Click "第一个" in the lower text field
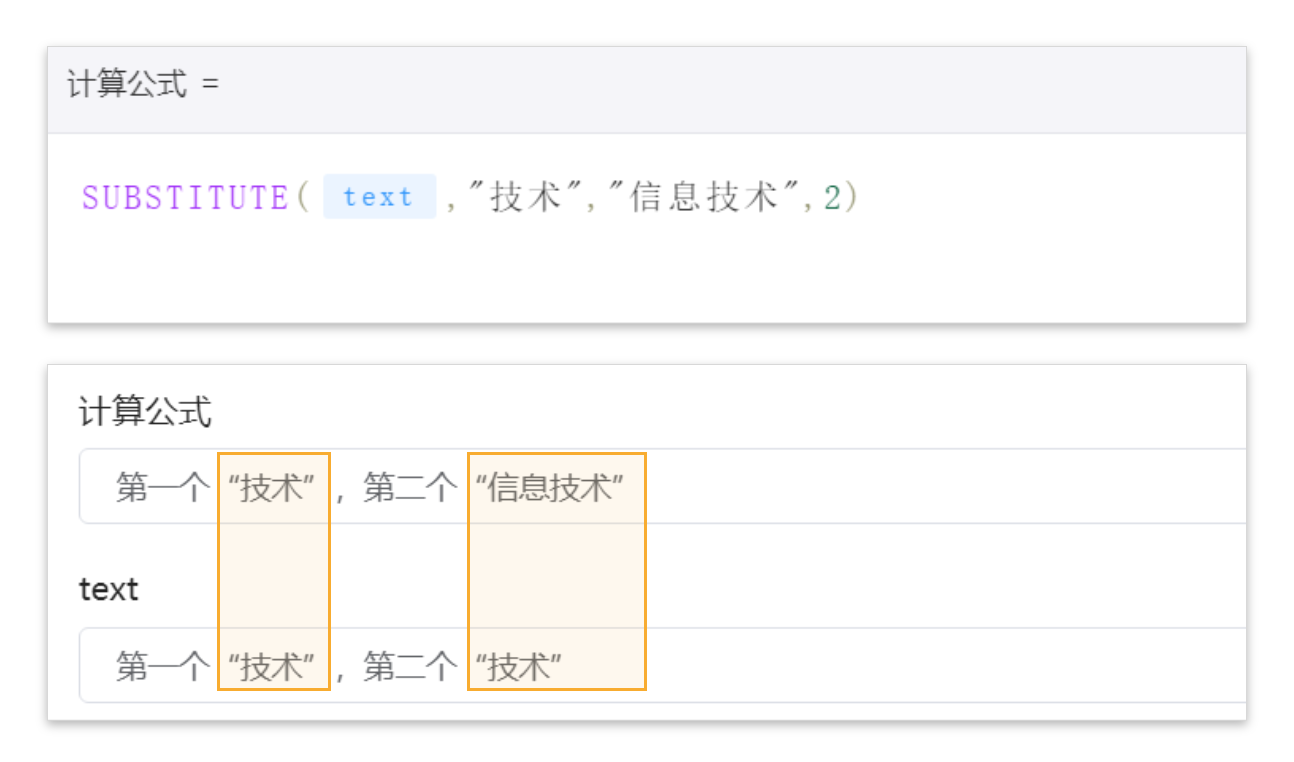Screen dimensions: 1294x762 click(x=163, y=666)
